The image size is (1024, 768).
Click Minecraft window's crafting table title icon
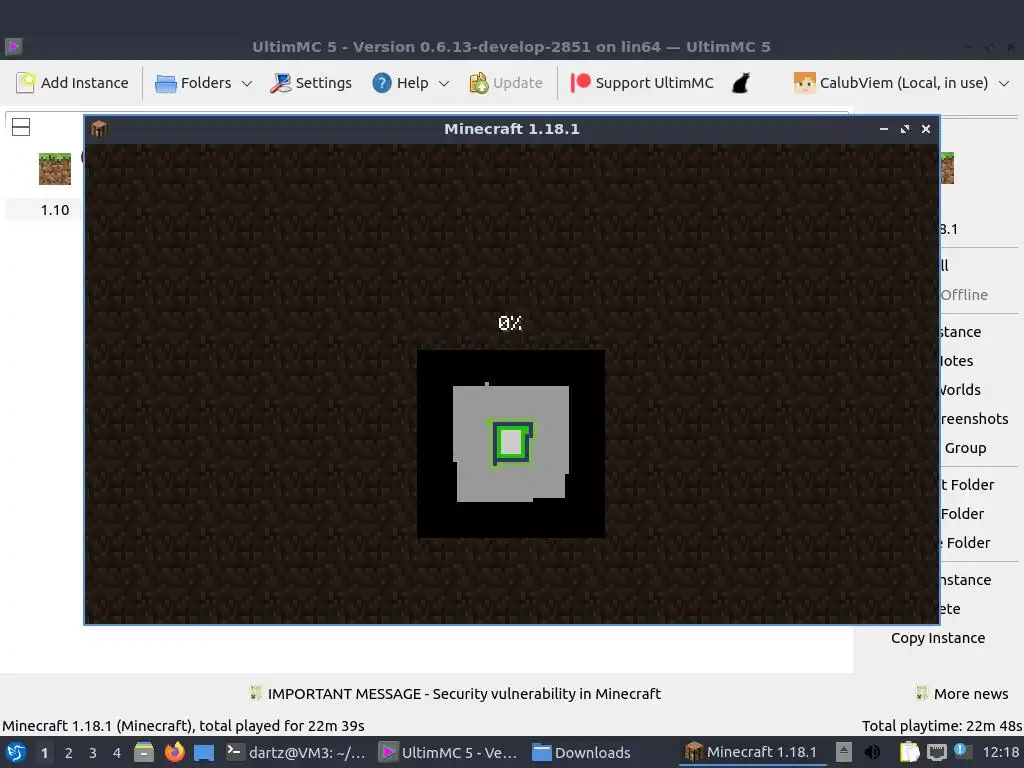coord(99,129)
